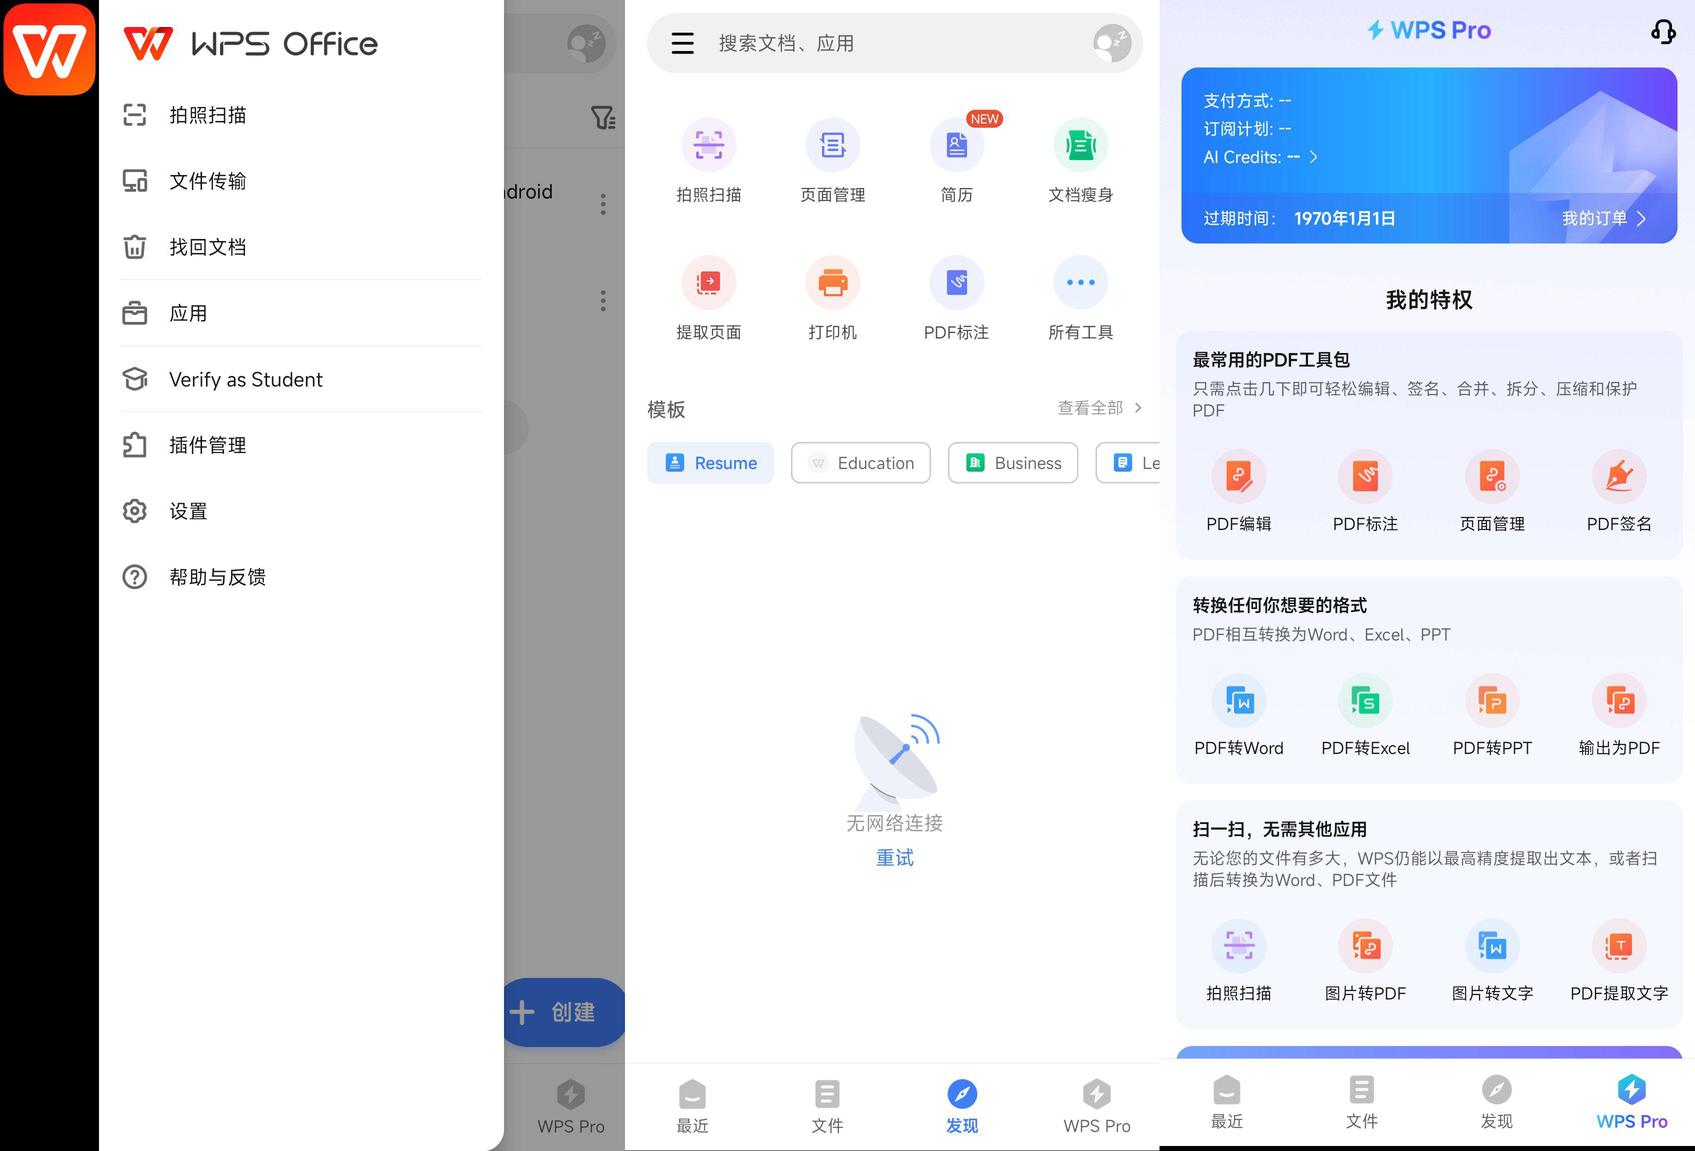Expand 查看全部 to view all templates
Viewport: 1695px width, 1151px height.
1098,408
